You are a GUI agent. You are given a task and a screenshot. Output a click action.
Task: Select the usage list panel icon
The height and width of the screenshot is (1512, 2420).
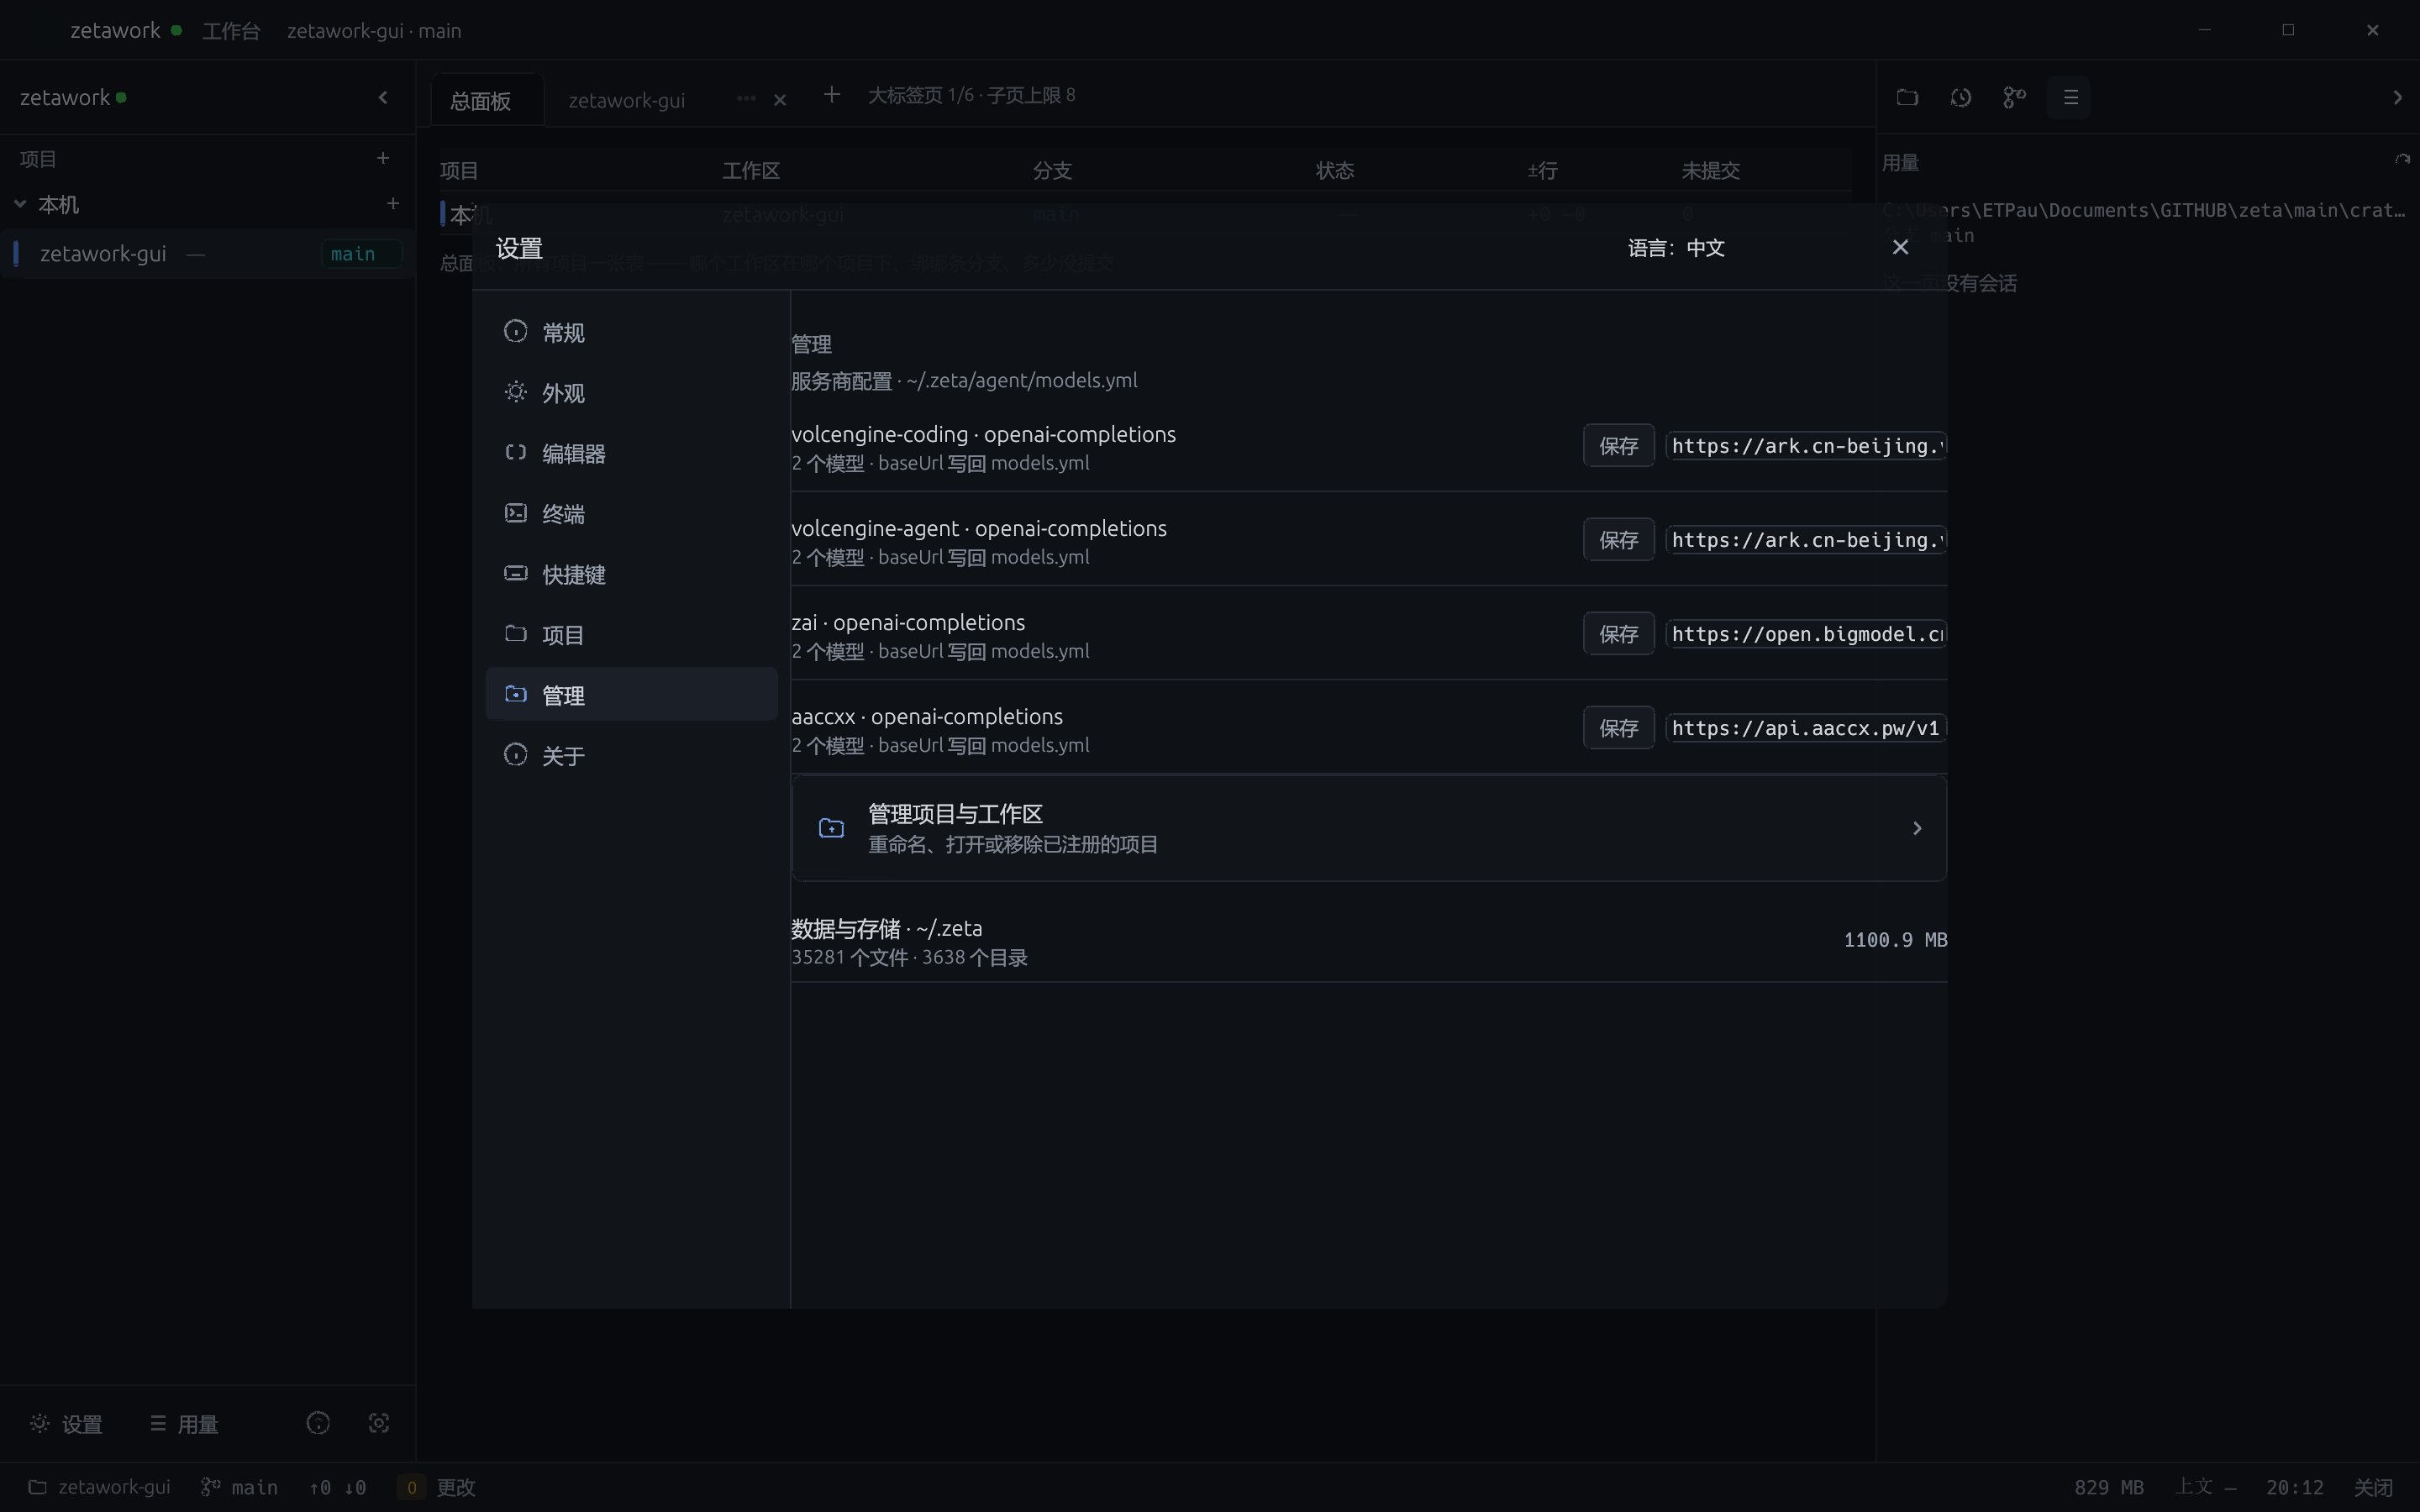point(2069,97)
